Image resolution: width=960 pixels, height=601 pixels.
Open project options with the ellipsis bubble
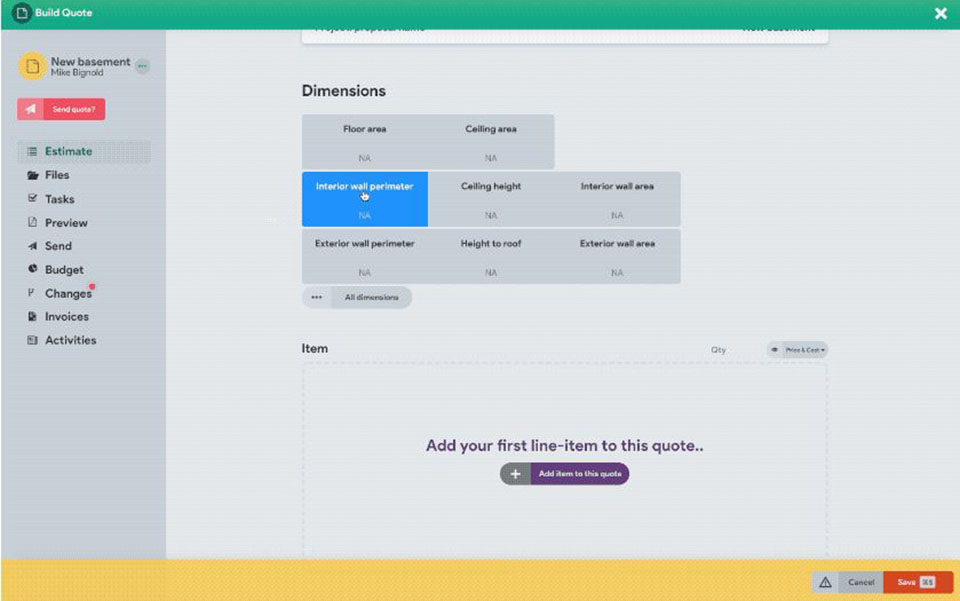tap(141, 65)
